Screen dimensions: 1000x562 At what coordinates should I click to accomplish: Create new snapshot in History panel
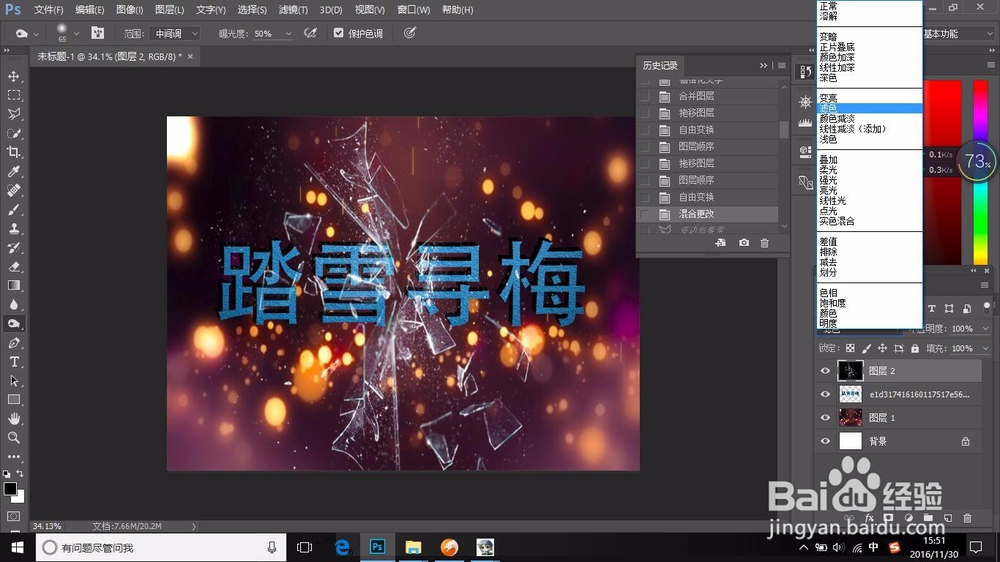744,243
